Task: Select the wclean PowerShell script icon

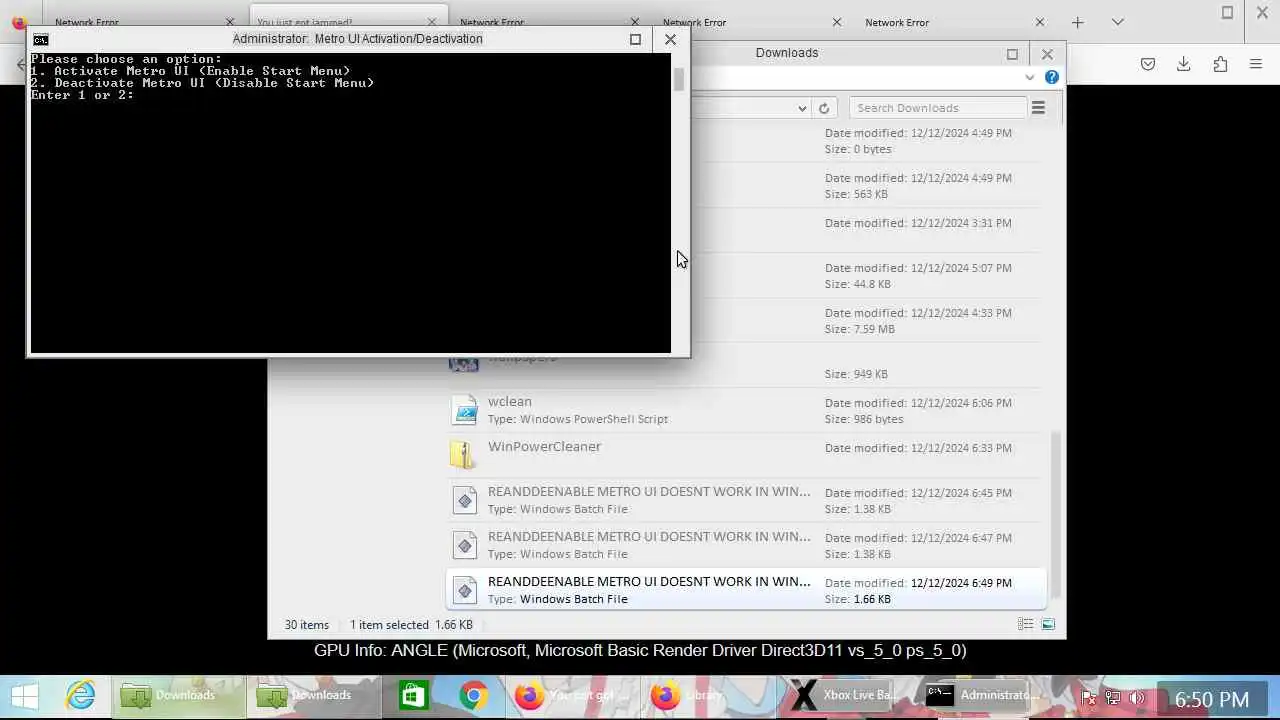Action: tap(464, 410)
